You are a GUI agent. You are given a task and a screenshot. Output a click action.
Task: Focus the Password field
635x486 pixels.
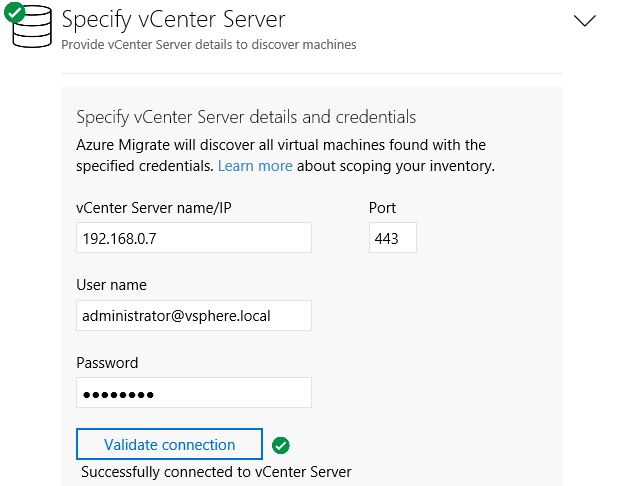tap(194, 393)
